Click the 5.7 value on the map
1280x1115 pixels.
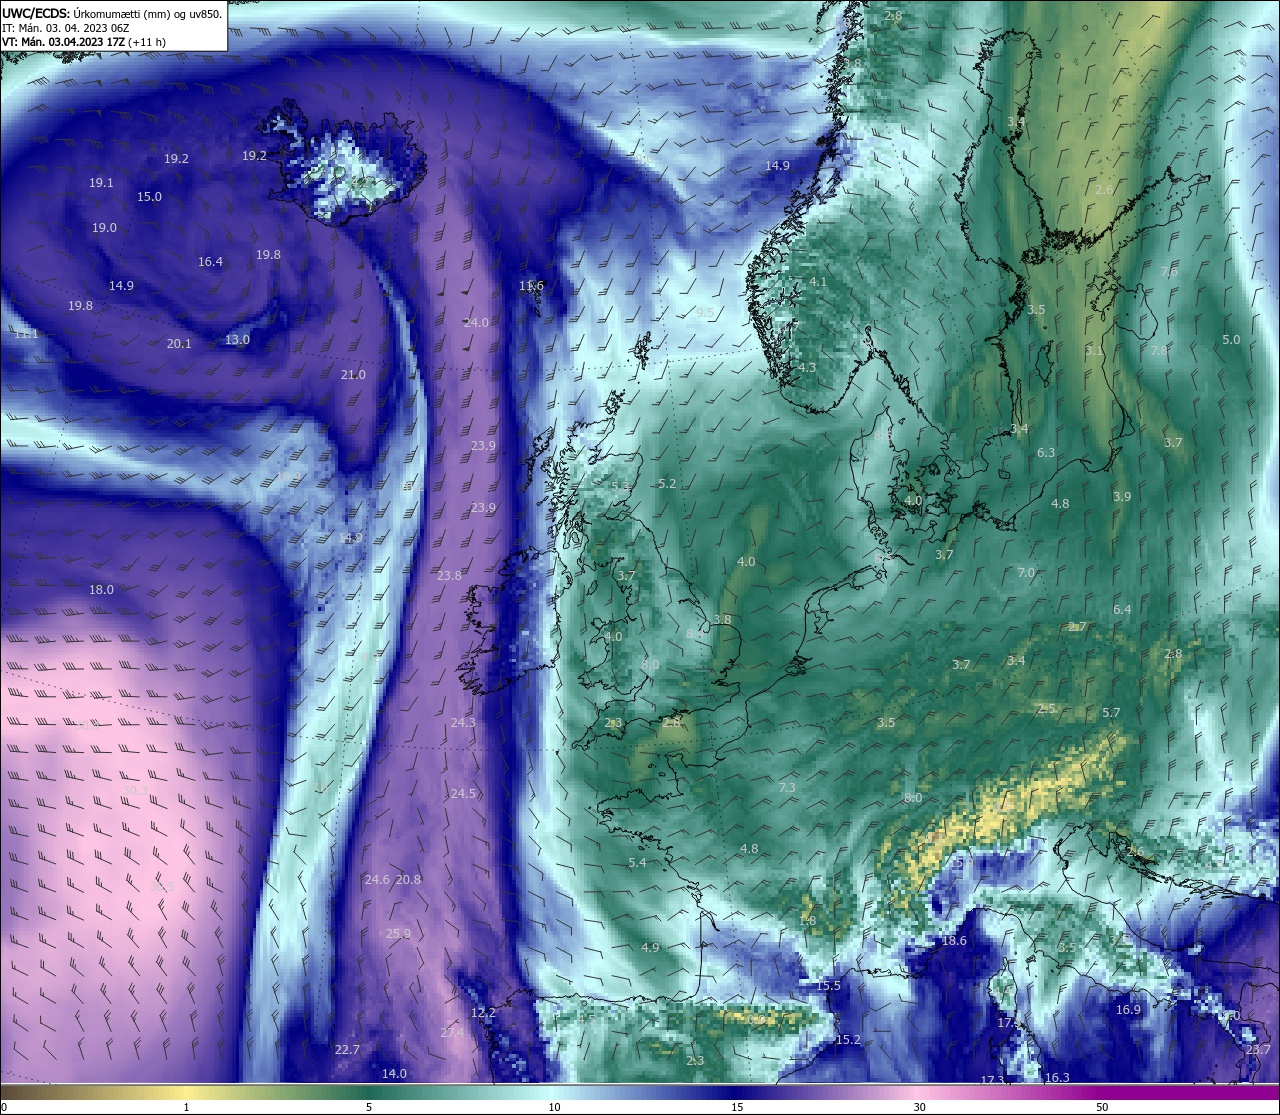coord(1111,713)
